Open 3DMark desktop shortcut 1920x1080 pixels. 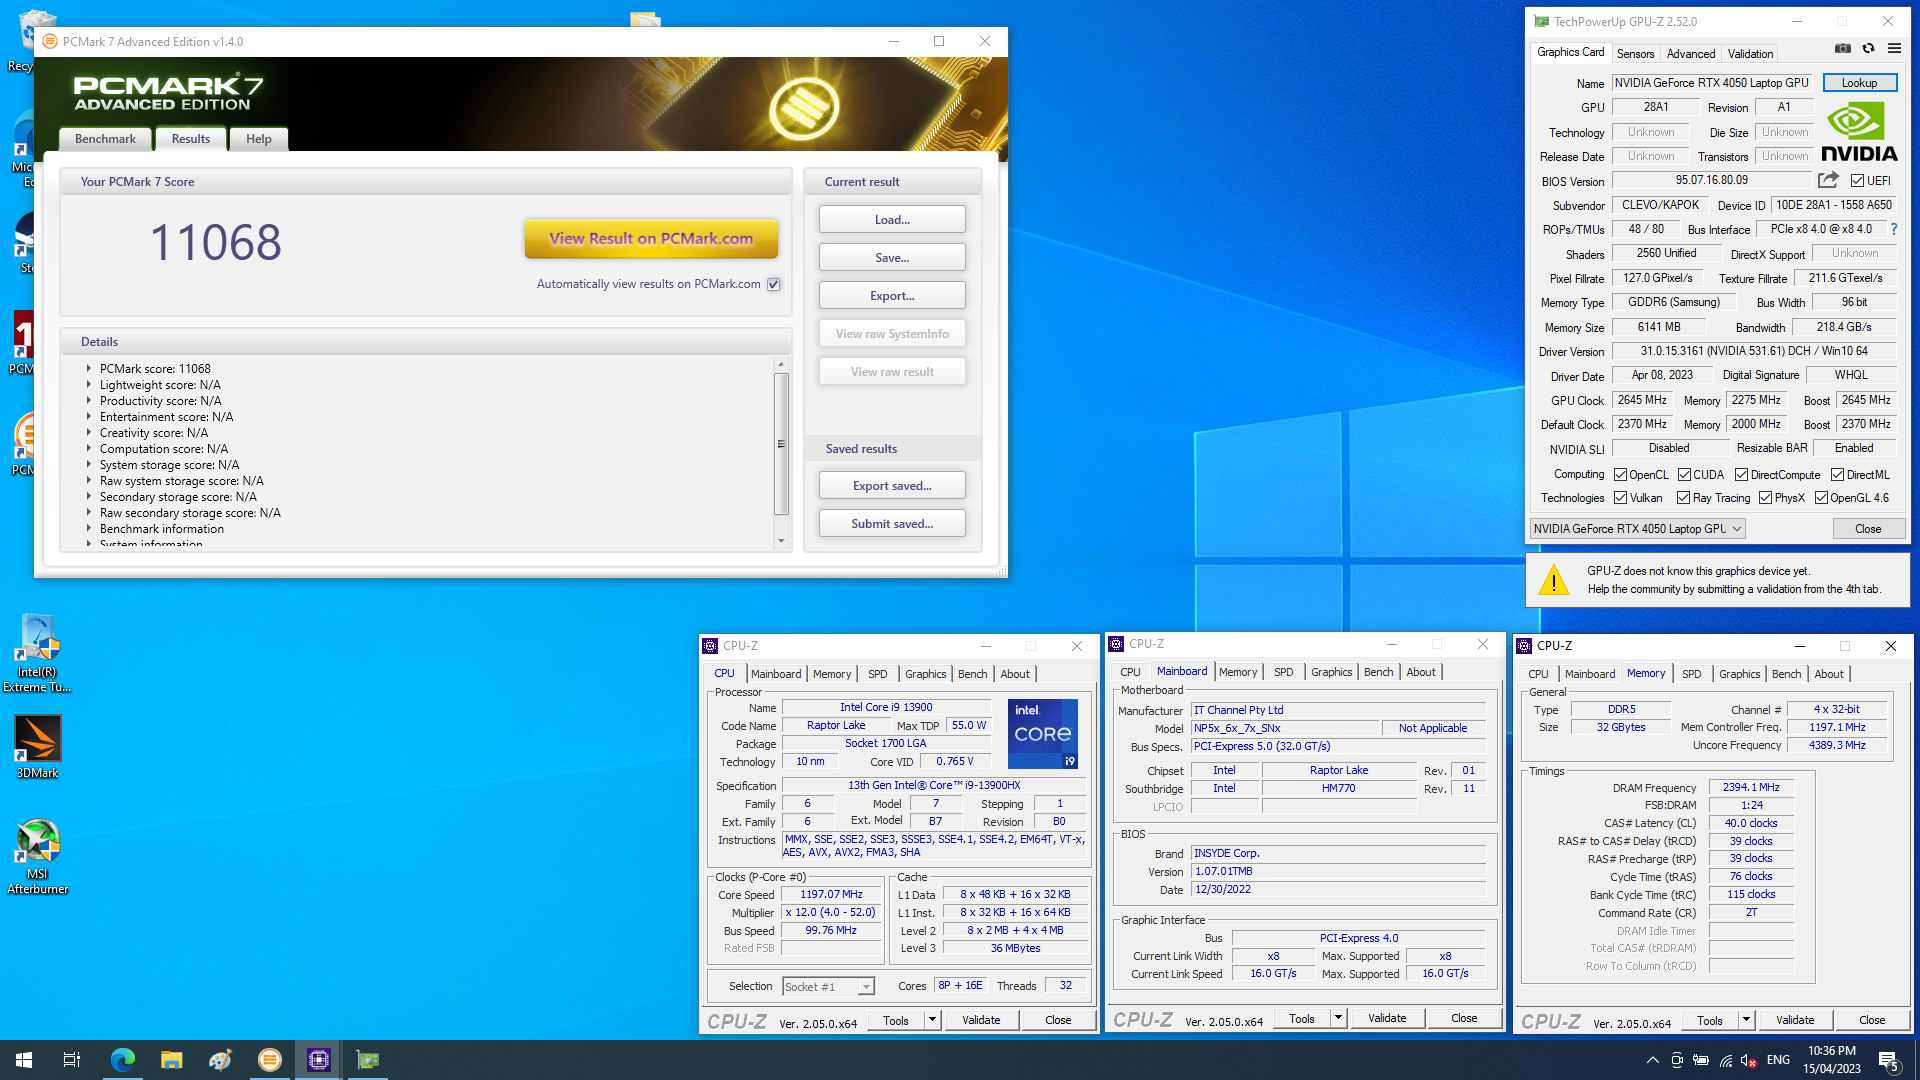[x=38, y=747]
